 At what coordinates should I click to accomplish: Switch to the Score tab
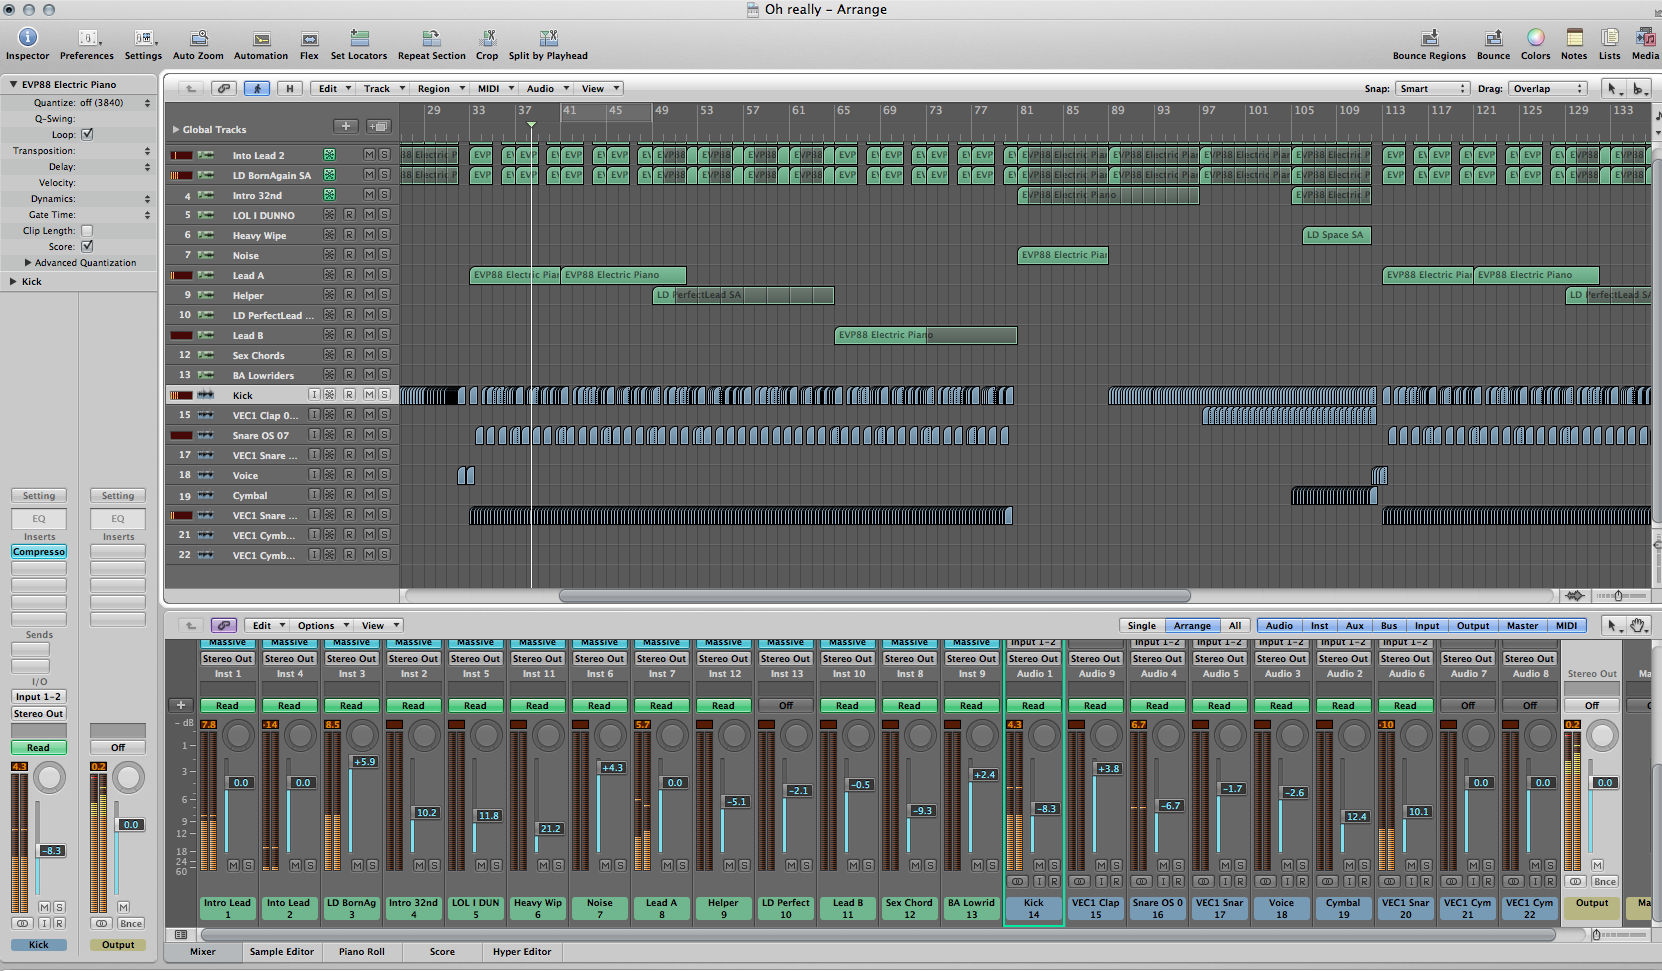point(442,951)
